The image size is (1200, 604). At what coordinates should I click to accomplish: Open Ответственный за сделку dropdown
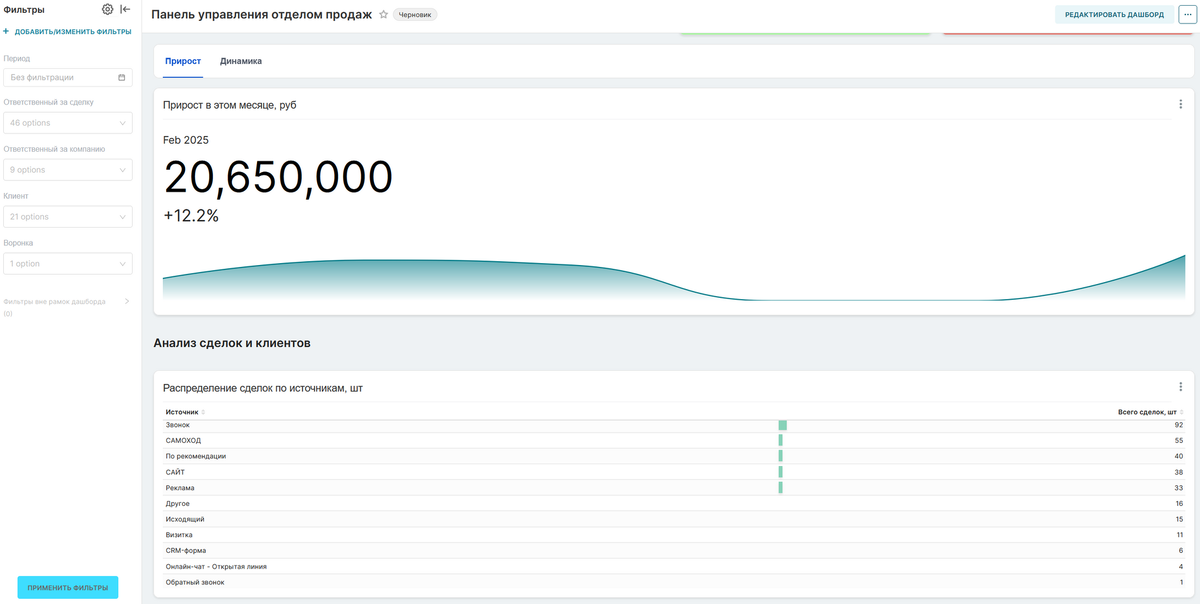(68, 123)
